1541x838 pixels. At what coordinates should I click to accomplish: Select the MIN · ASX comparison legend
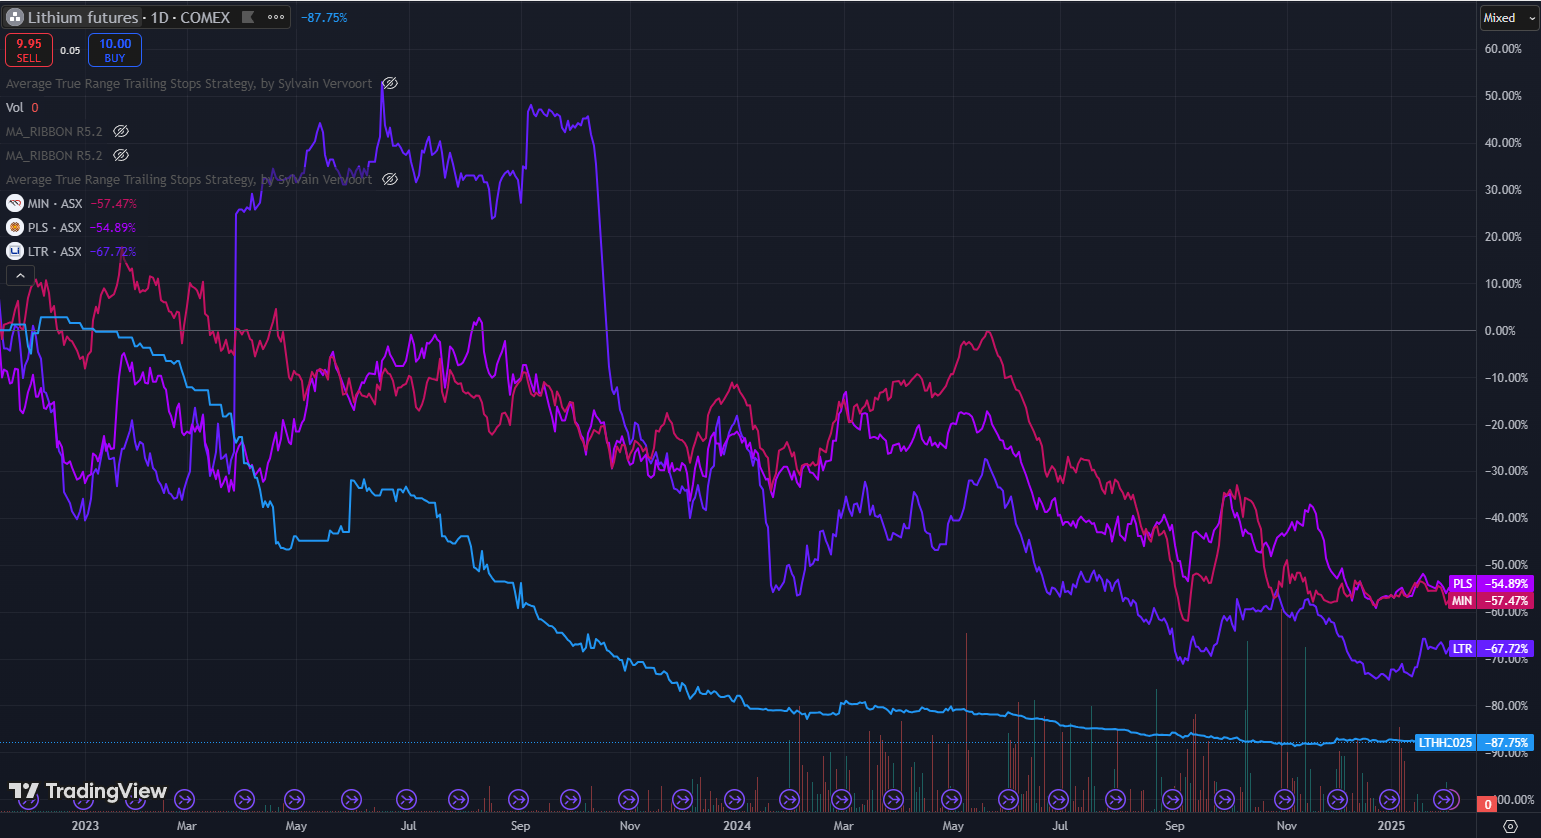pyautogui.click(x=55, y=203)
